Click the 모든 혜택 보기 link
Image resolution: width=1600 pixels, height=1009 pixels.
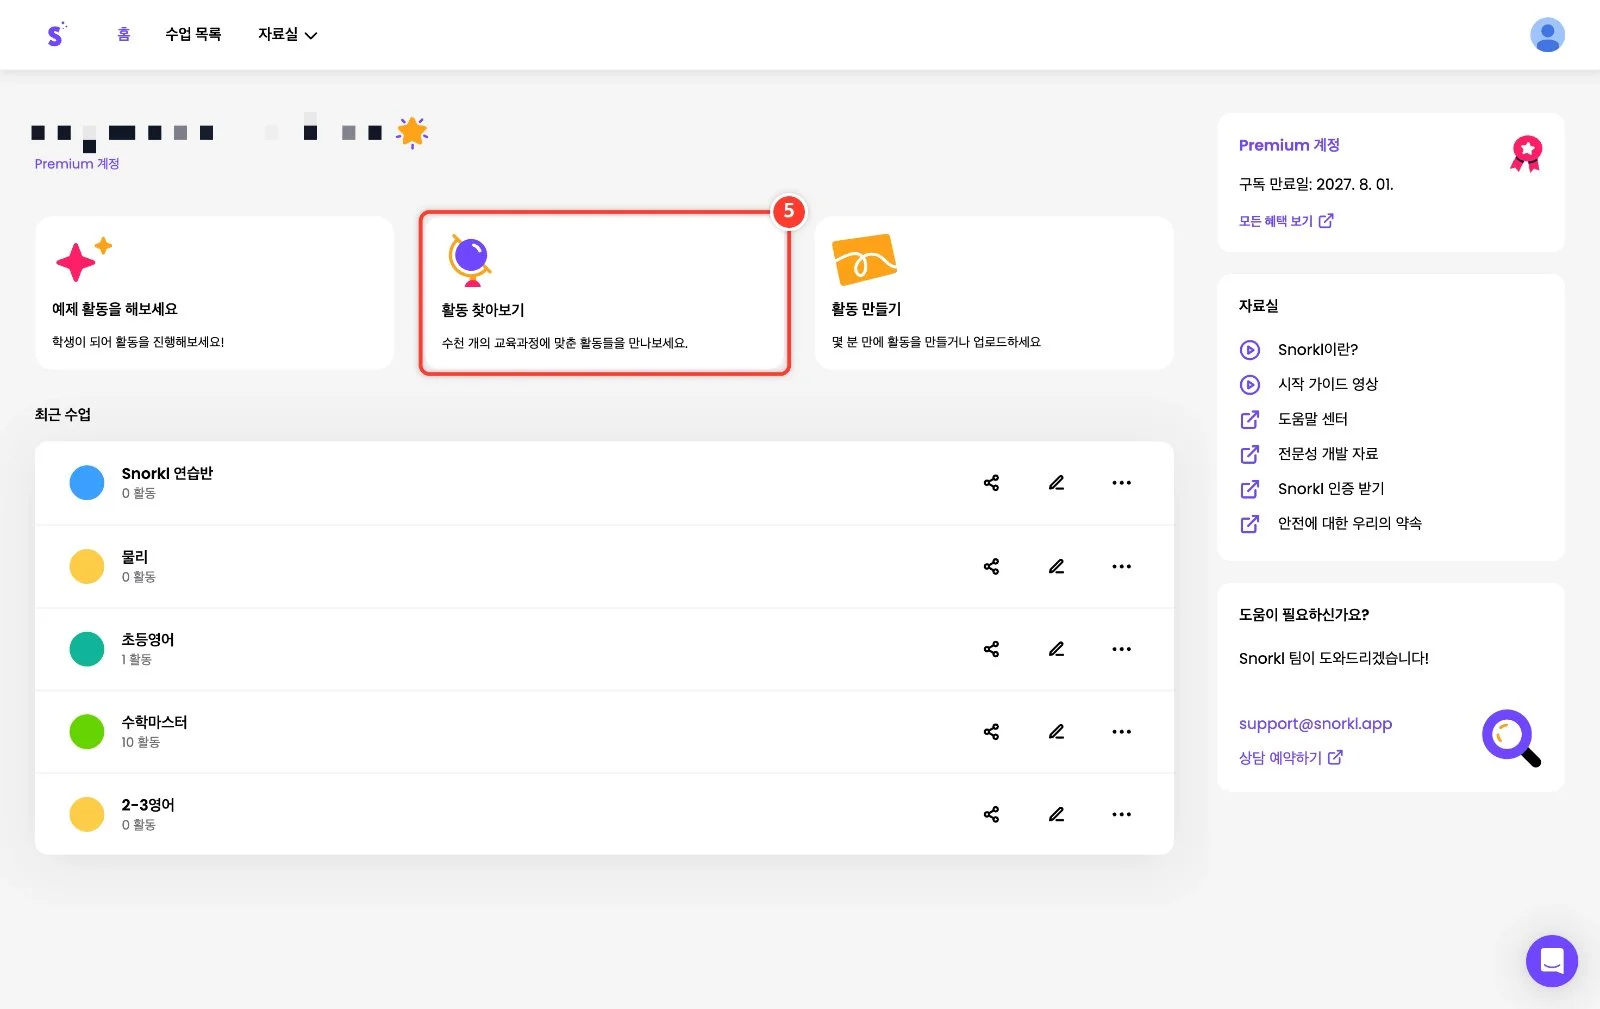pos(1286,221)
